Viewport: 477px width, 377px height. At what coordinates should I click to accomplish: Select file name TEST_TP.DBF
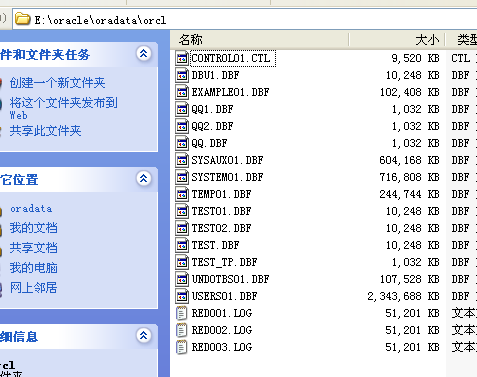pos(224,262)
